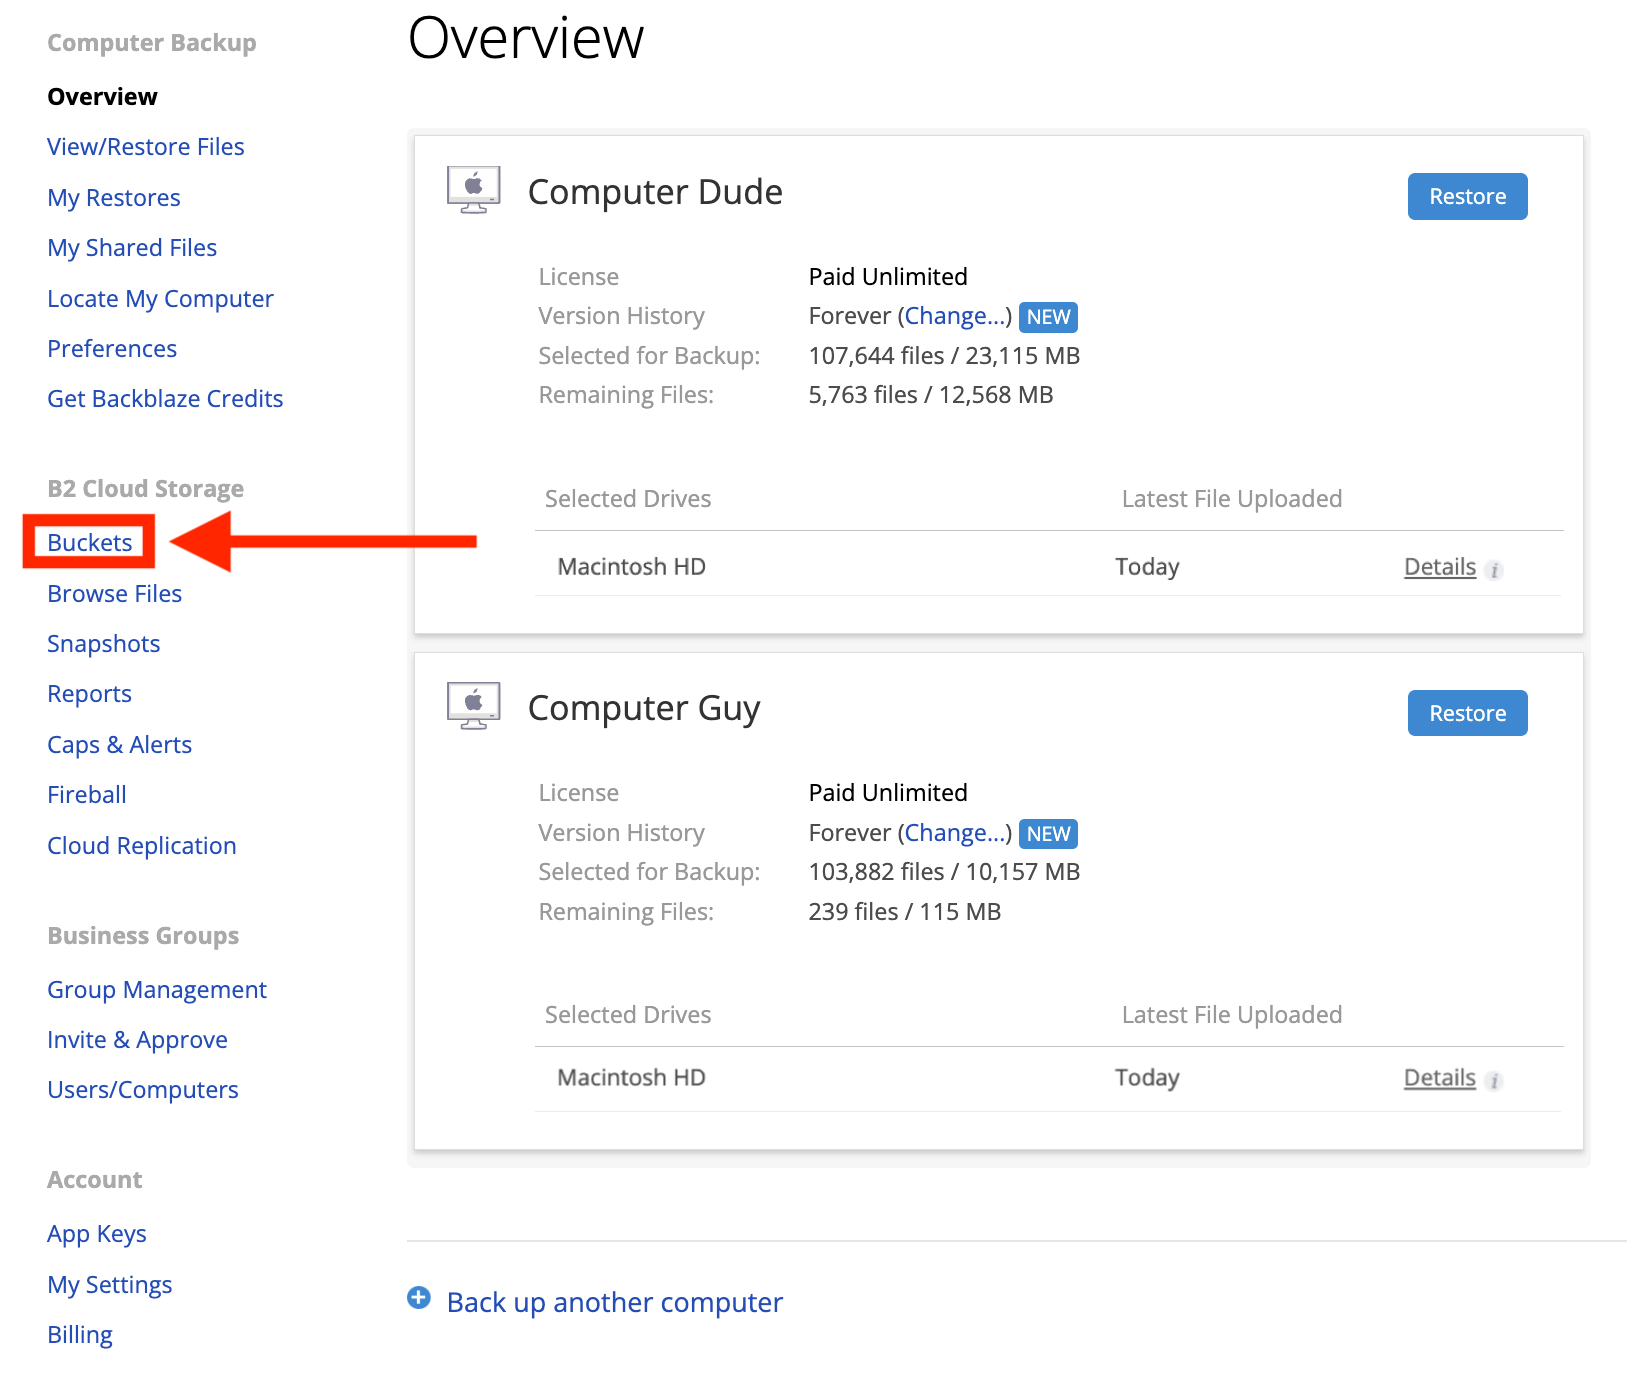Click Today upload date in Computer Guy
Viewport: 1648px width, 1390px height.
(x=1147, y=1078)
